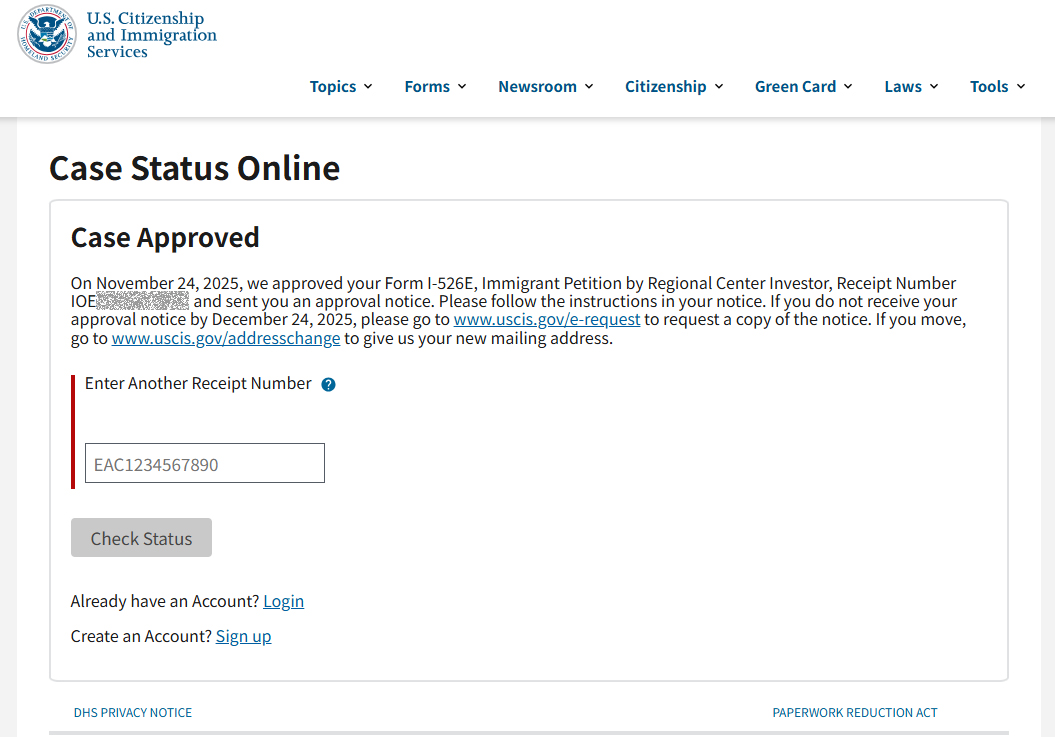This screenshot has width=1055, height=737.
Task: Expand the Topics menu
Action: [341, 87]
